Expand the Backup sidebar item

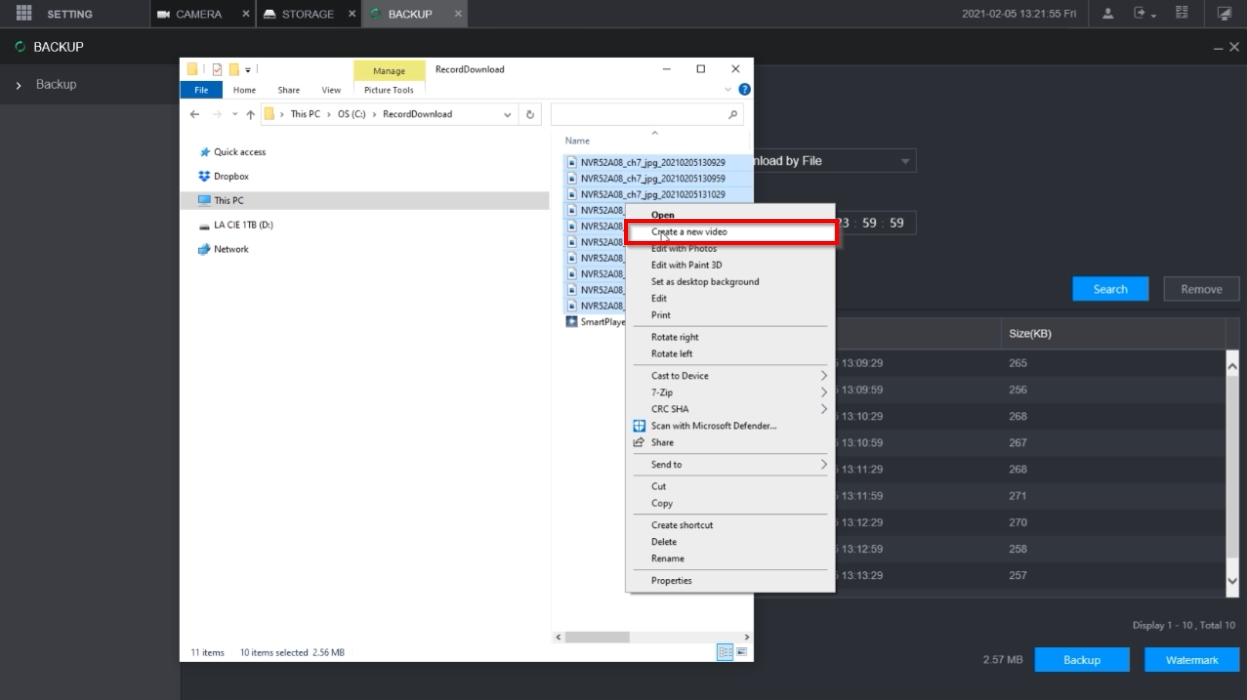point(19,85)
